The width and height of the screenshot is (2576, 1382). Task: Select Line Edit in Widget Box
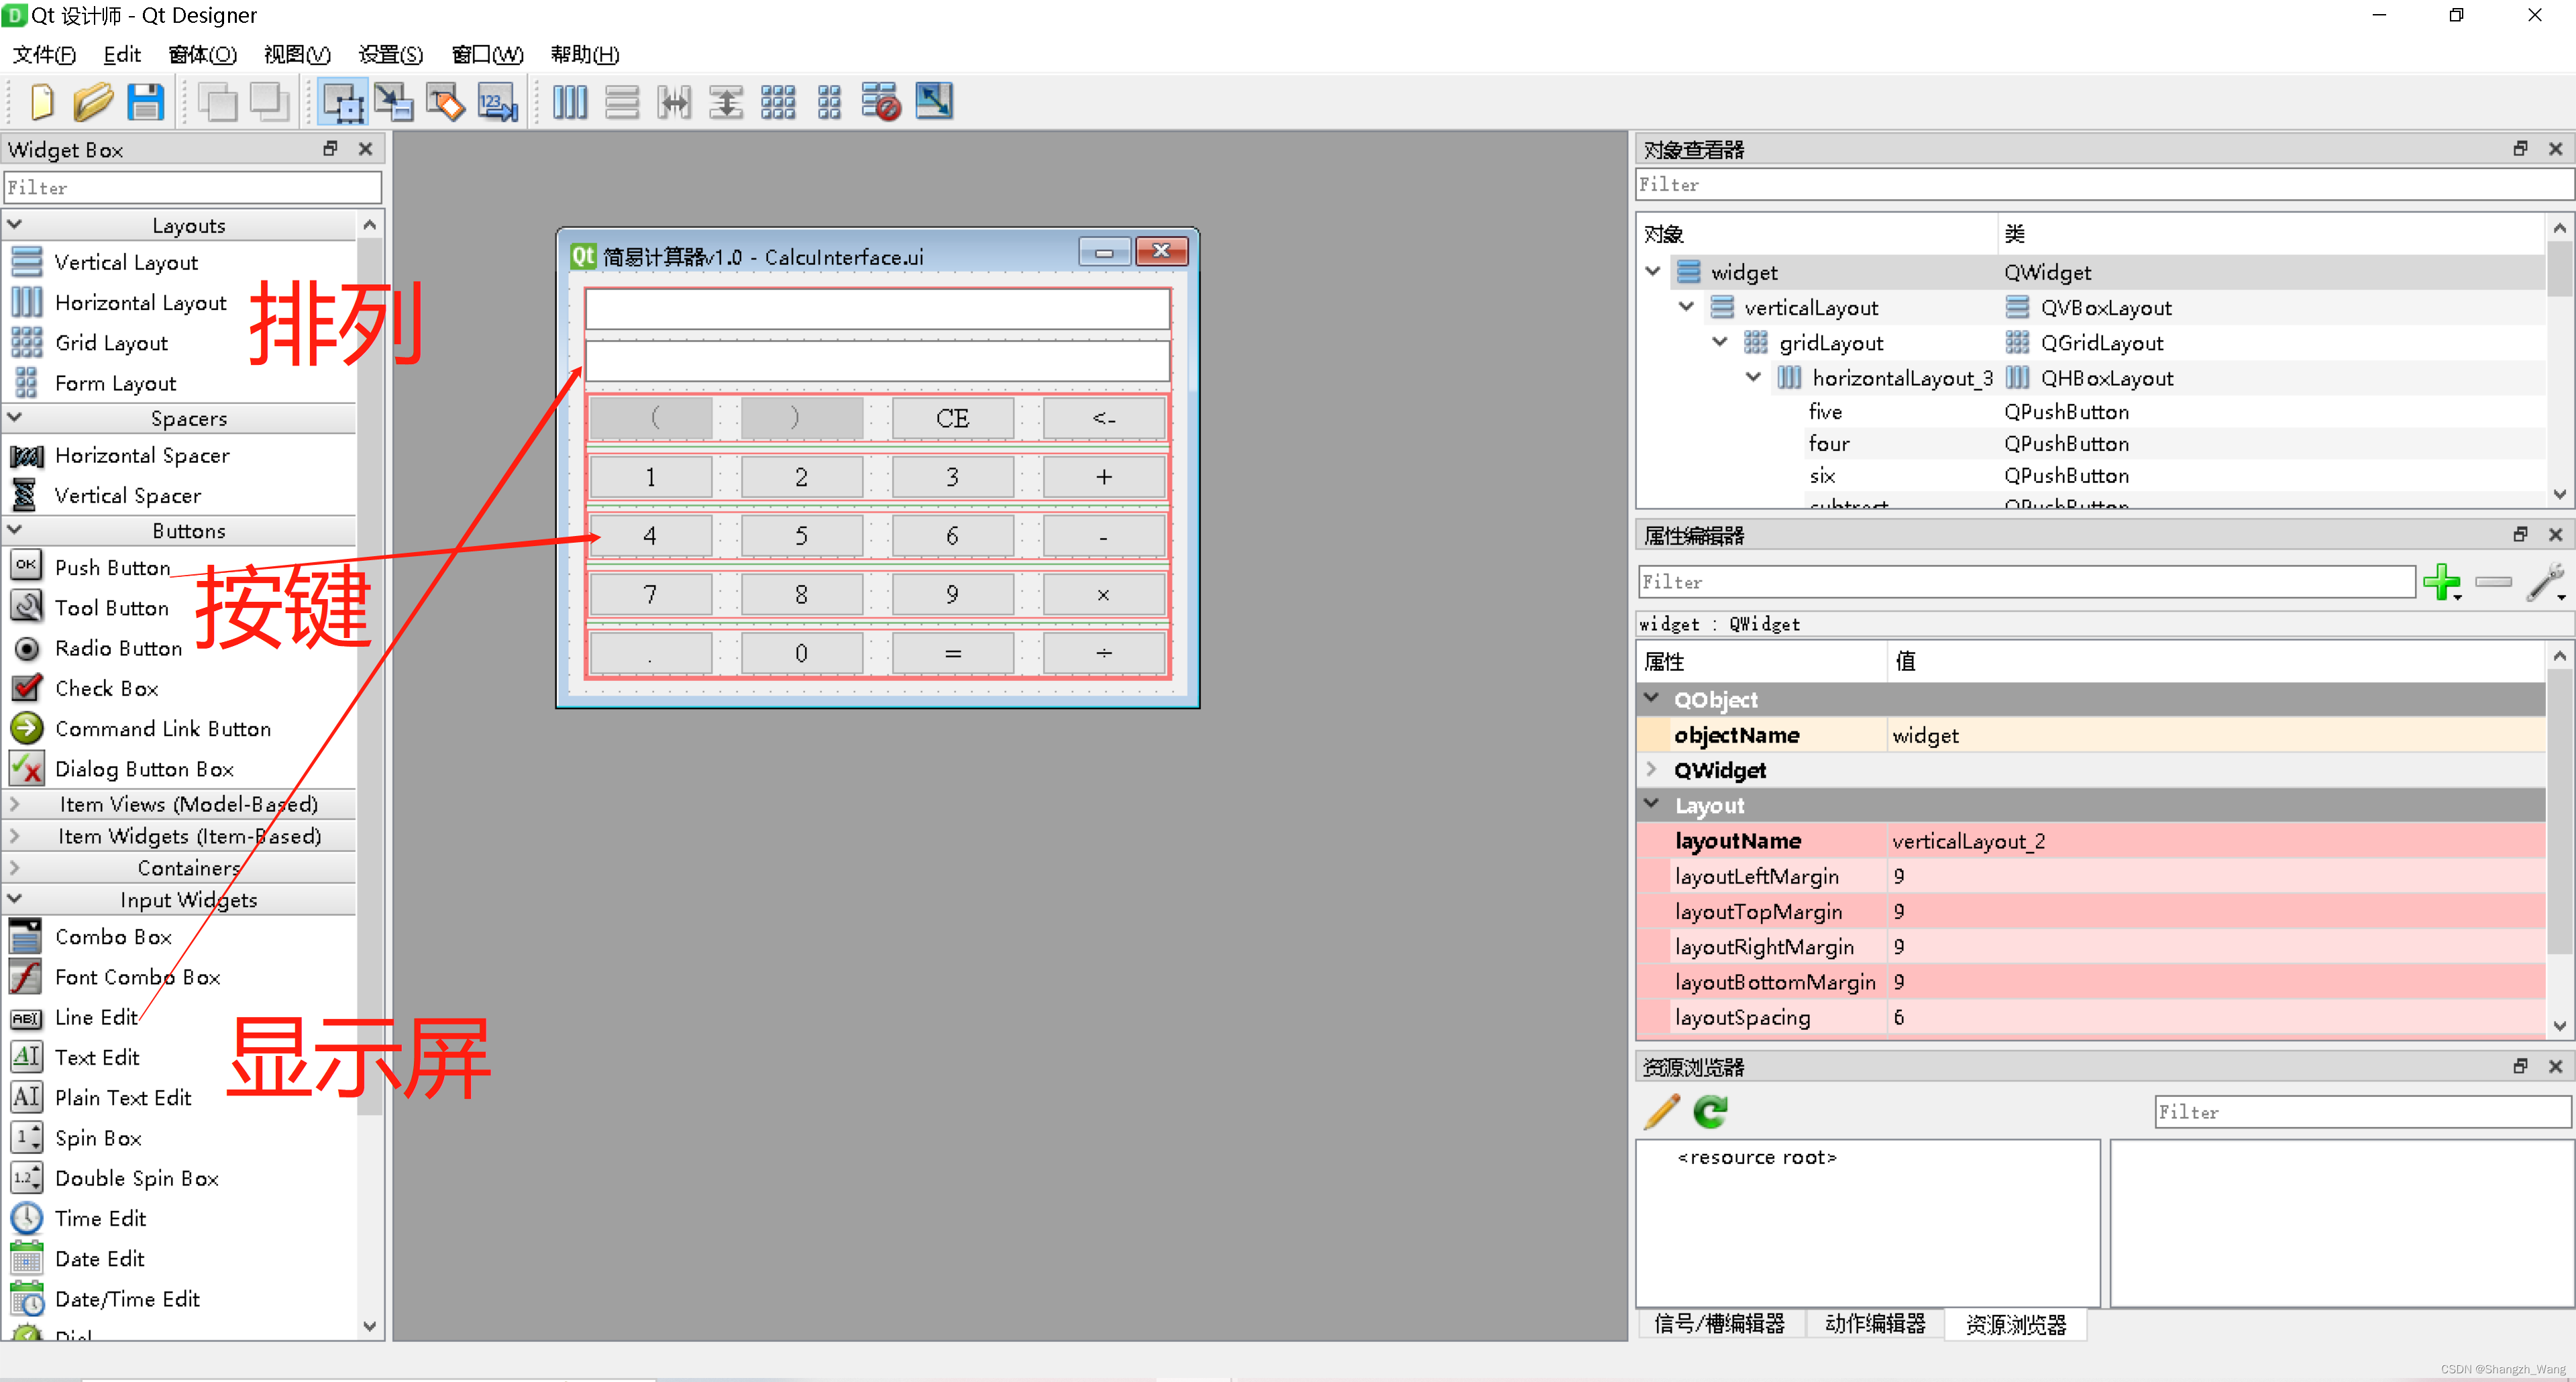96,1017
